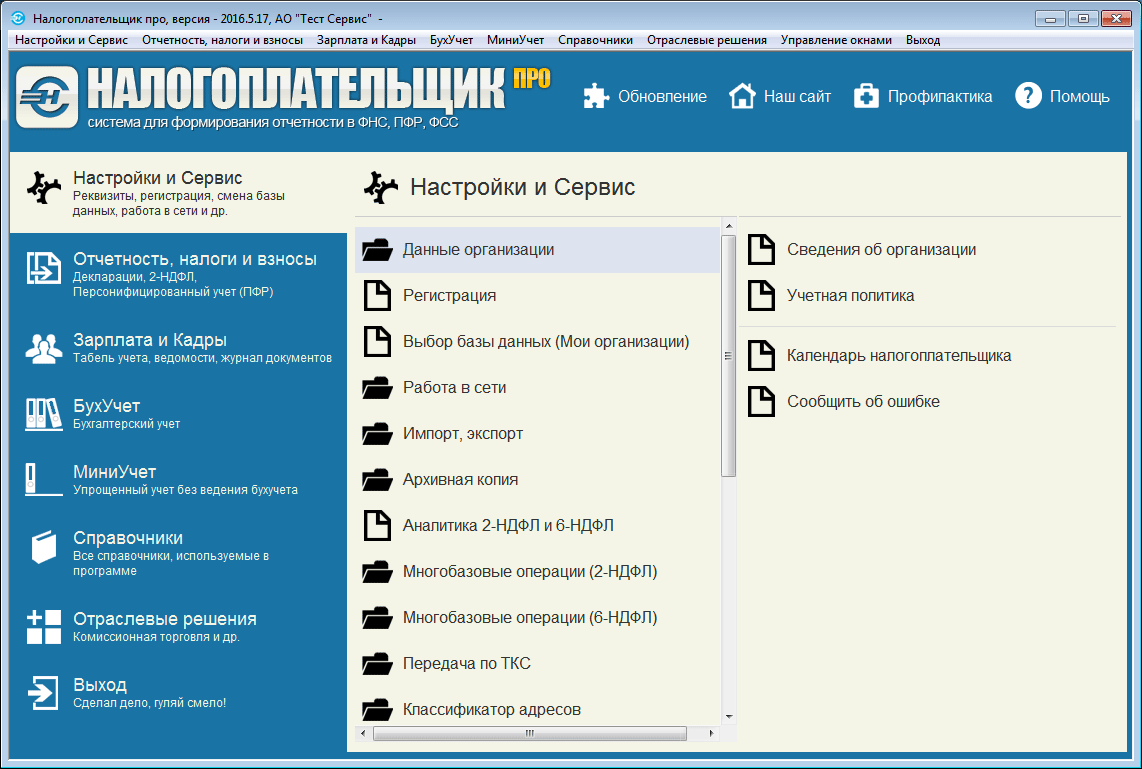
Task: Click the first-aid kit icon for Профилактика
Action: tap(866, 96)
